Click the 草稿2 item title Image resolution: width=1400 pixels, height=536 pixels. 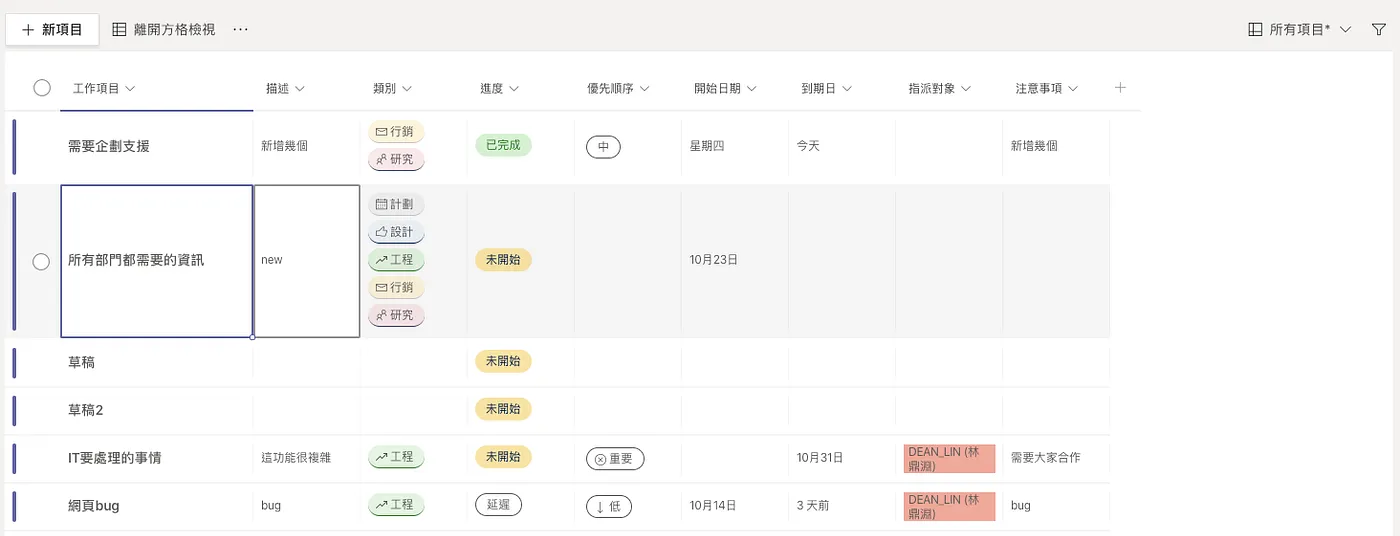[x=86, y=410]
